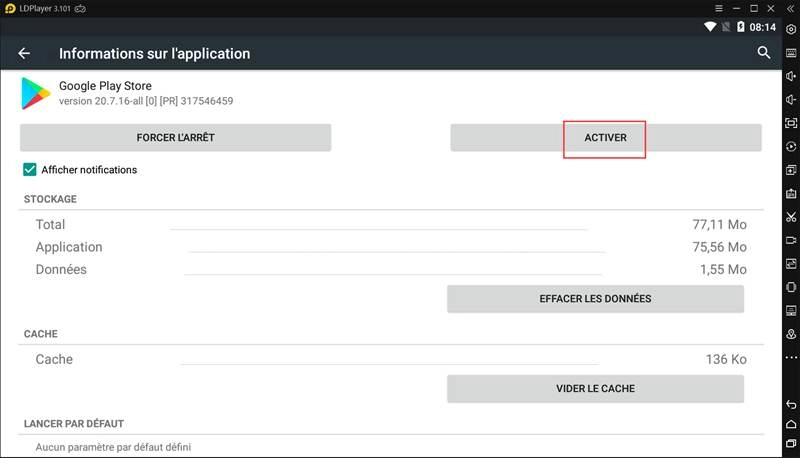The width and height of the screenshot is (800, 458).
Task: Open keyboard mapping in the sidebar
Action: pos(791,53)
